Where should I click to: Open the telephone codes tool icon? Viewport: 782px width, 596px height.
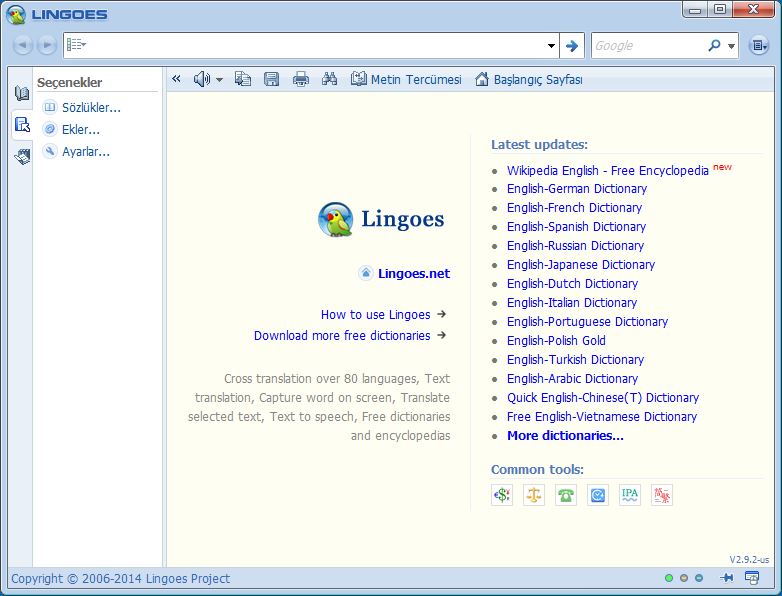coord(566,495)
